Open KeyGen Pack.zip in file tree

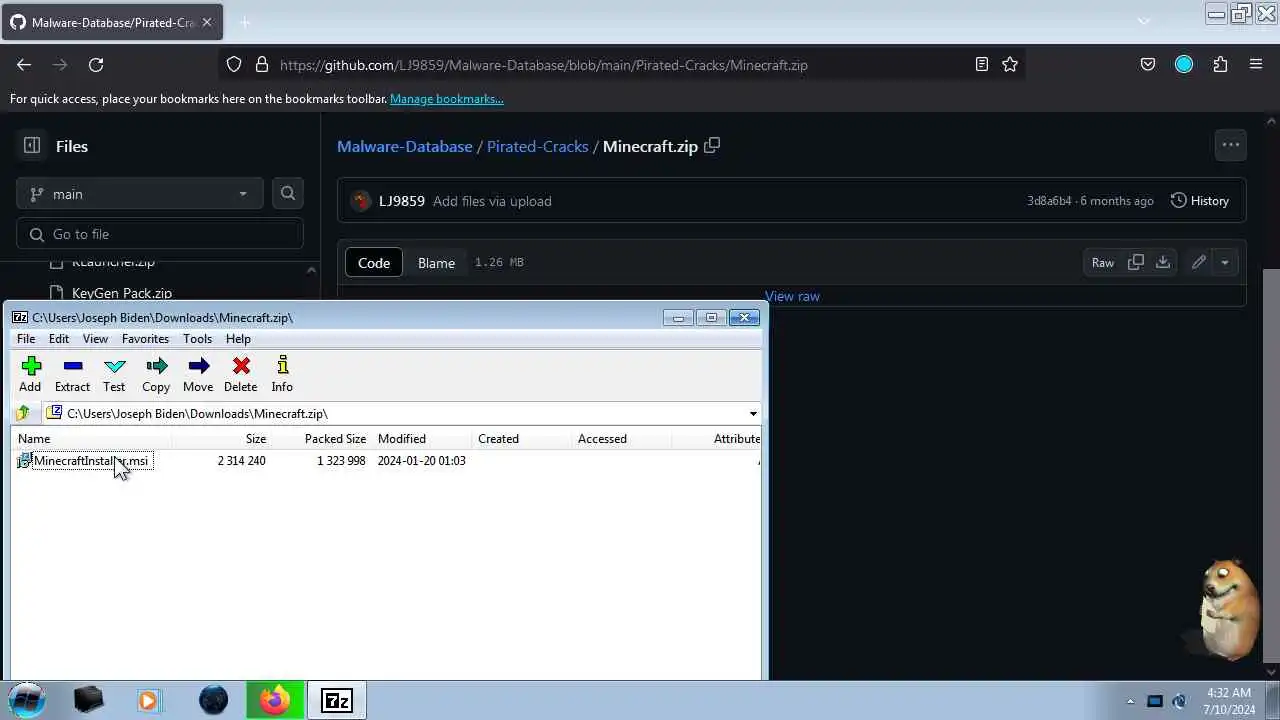click(122, 293)
